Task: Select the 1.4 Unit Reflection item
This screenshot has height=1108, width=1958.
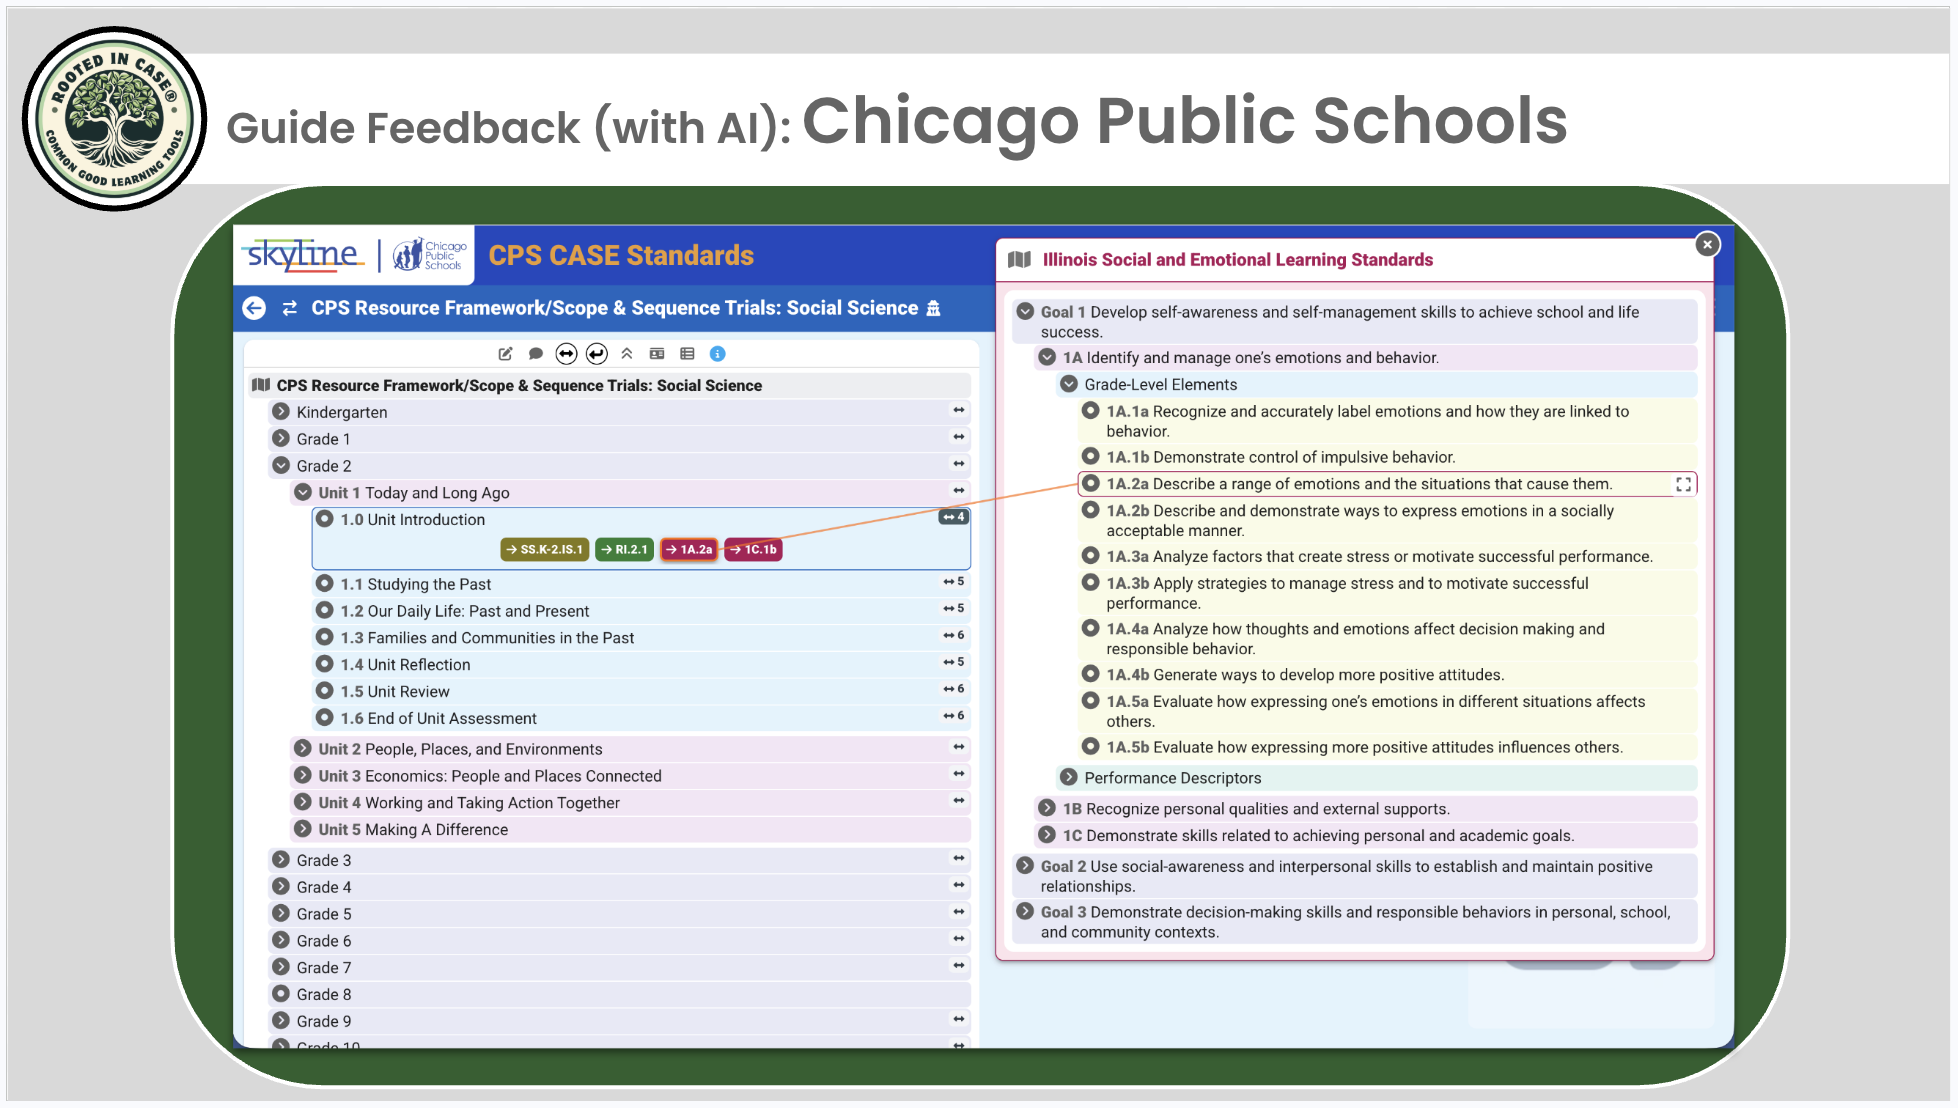Action: (641, 664)
